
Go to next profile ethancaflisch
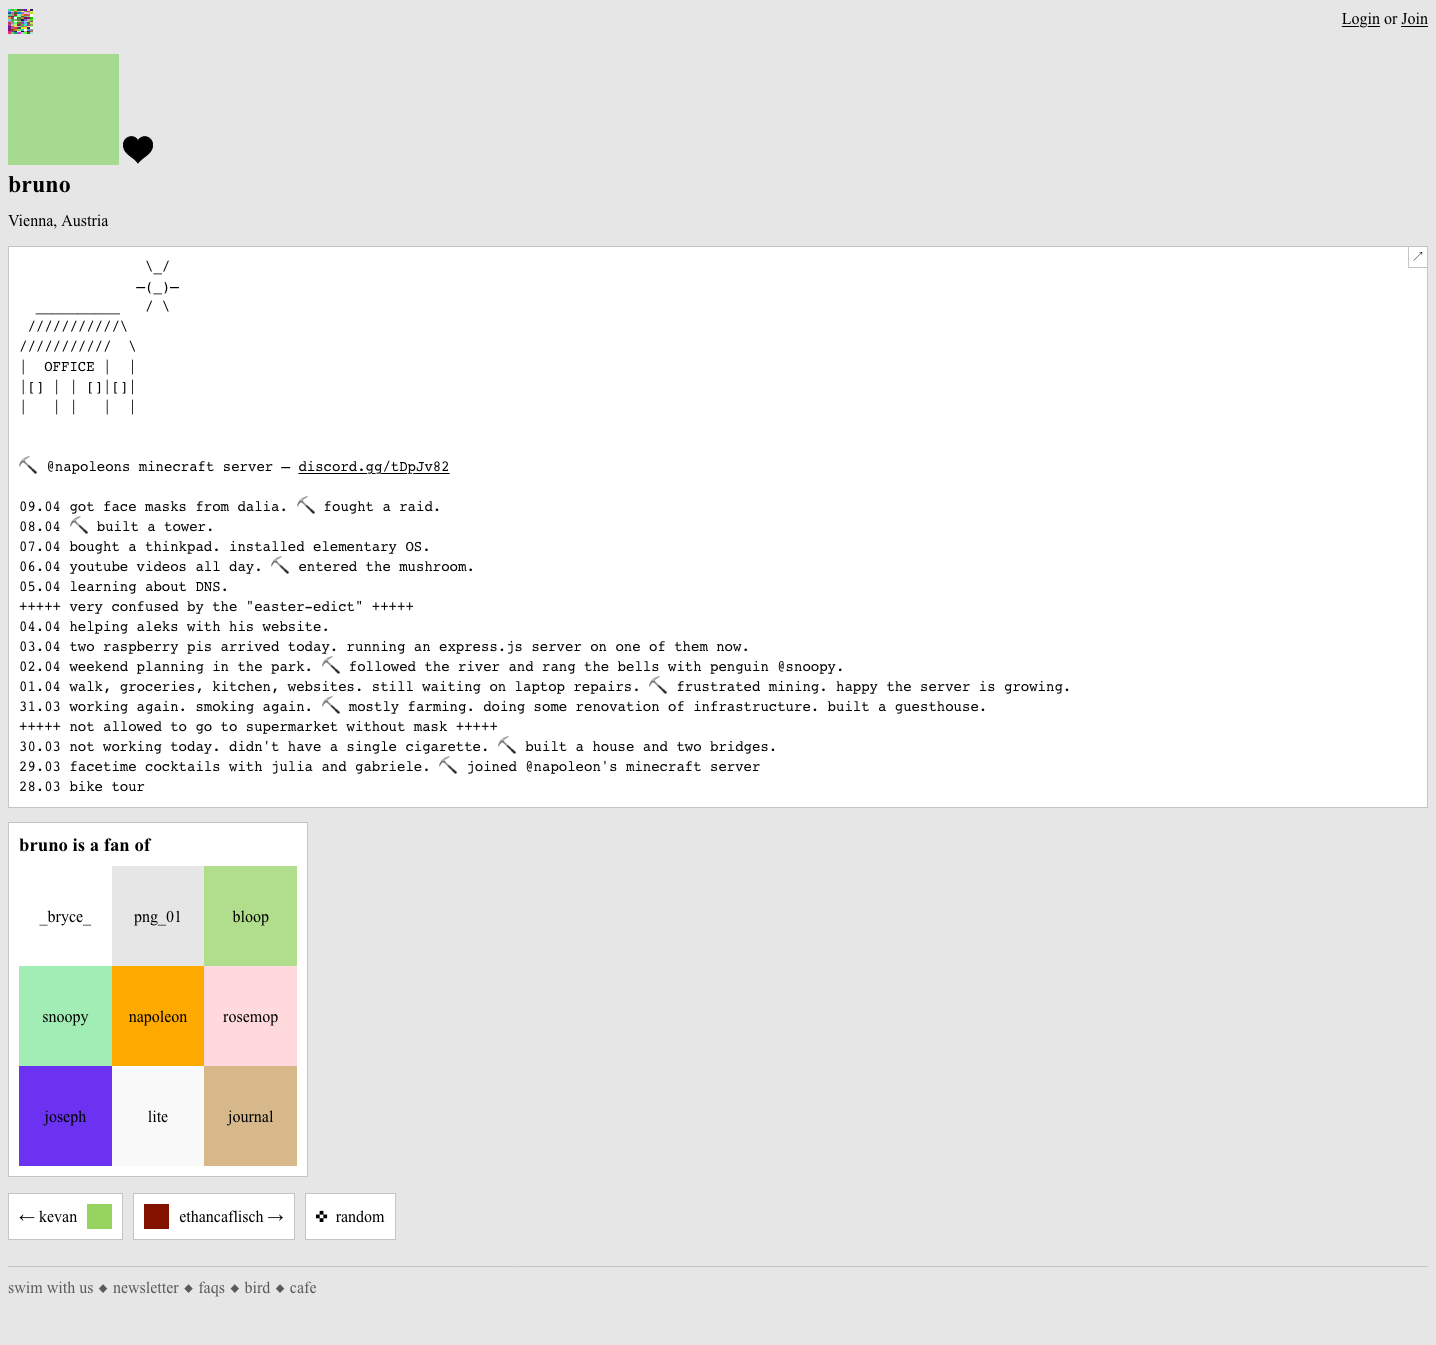[x=214, y=1216]
